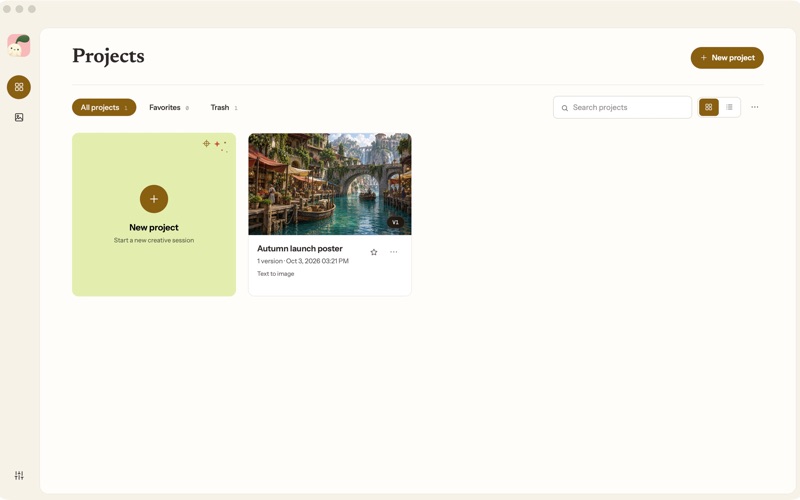Viewport: 800px width, 500px height.
Task: Select the All projects tab
Action: click(x=104, y=107)
